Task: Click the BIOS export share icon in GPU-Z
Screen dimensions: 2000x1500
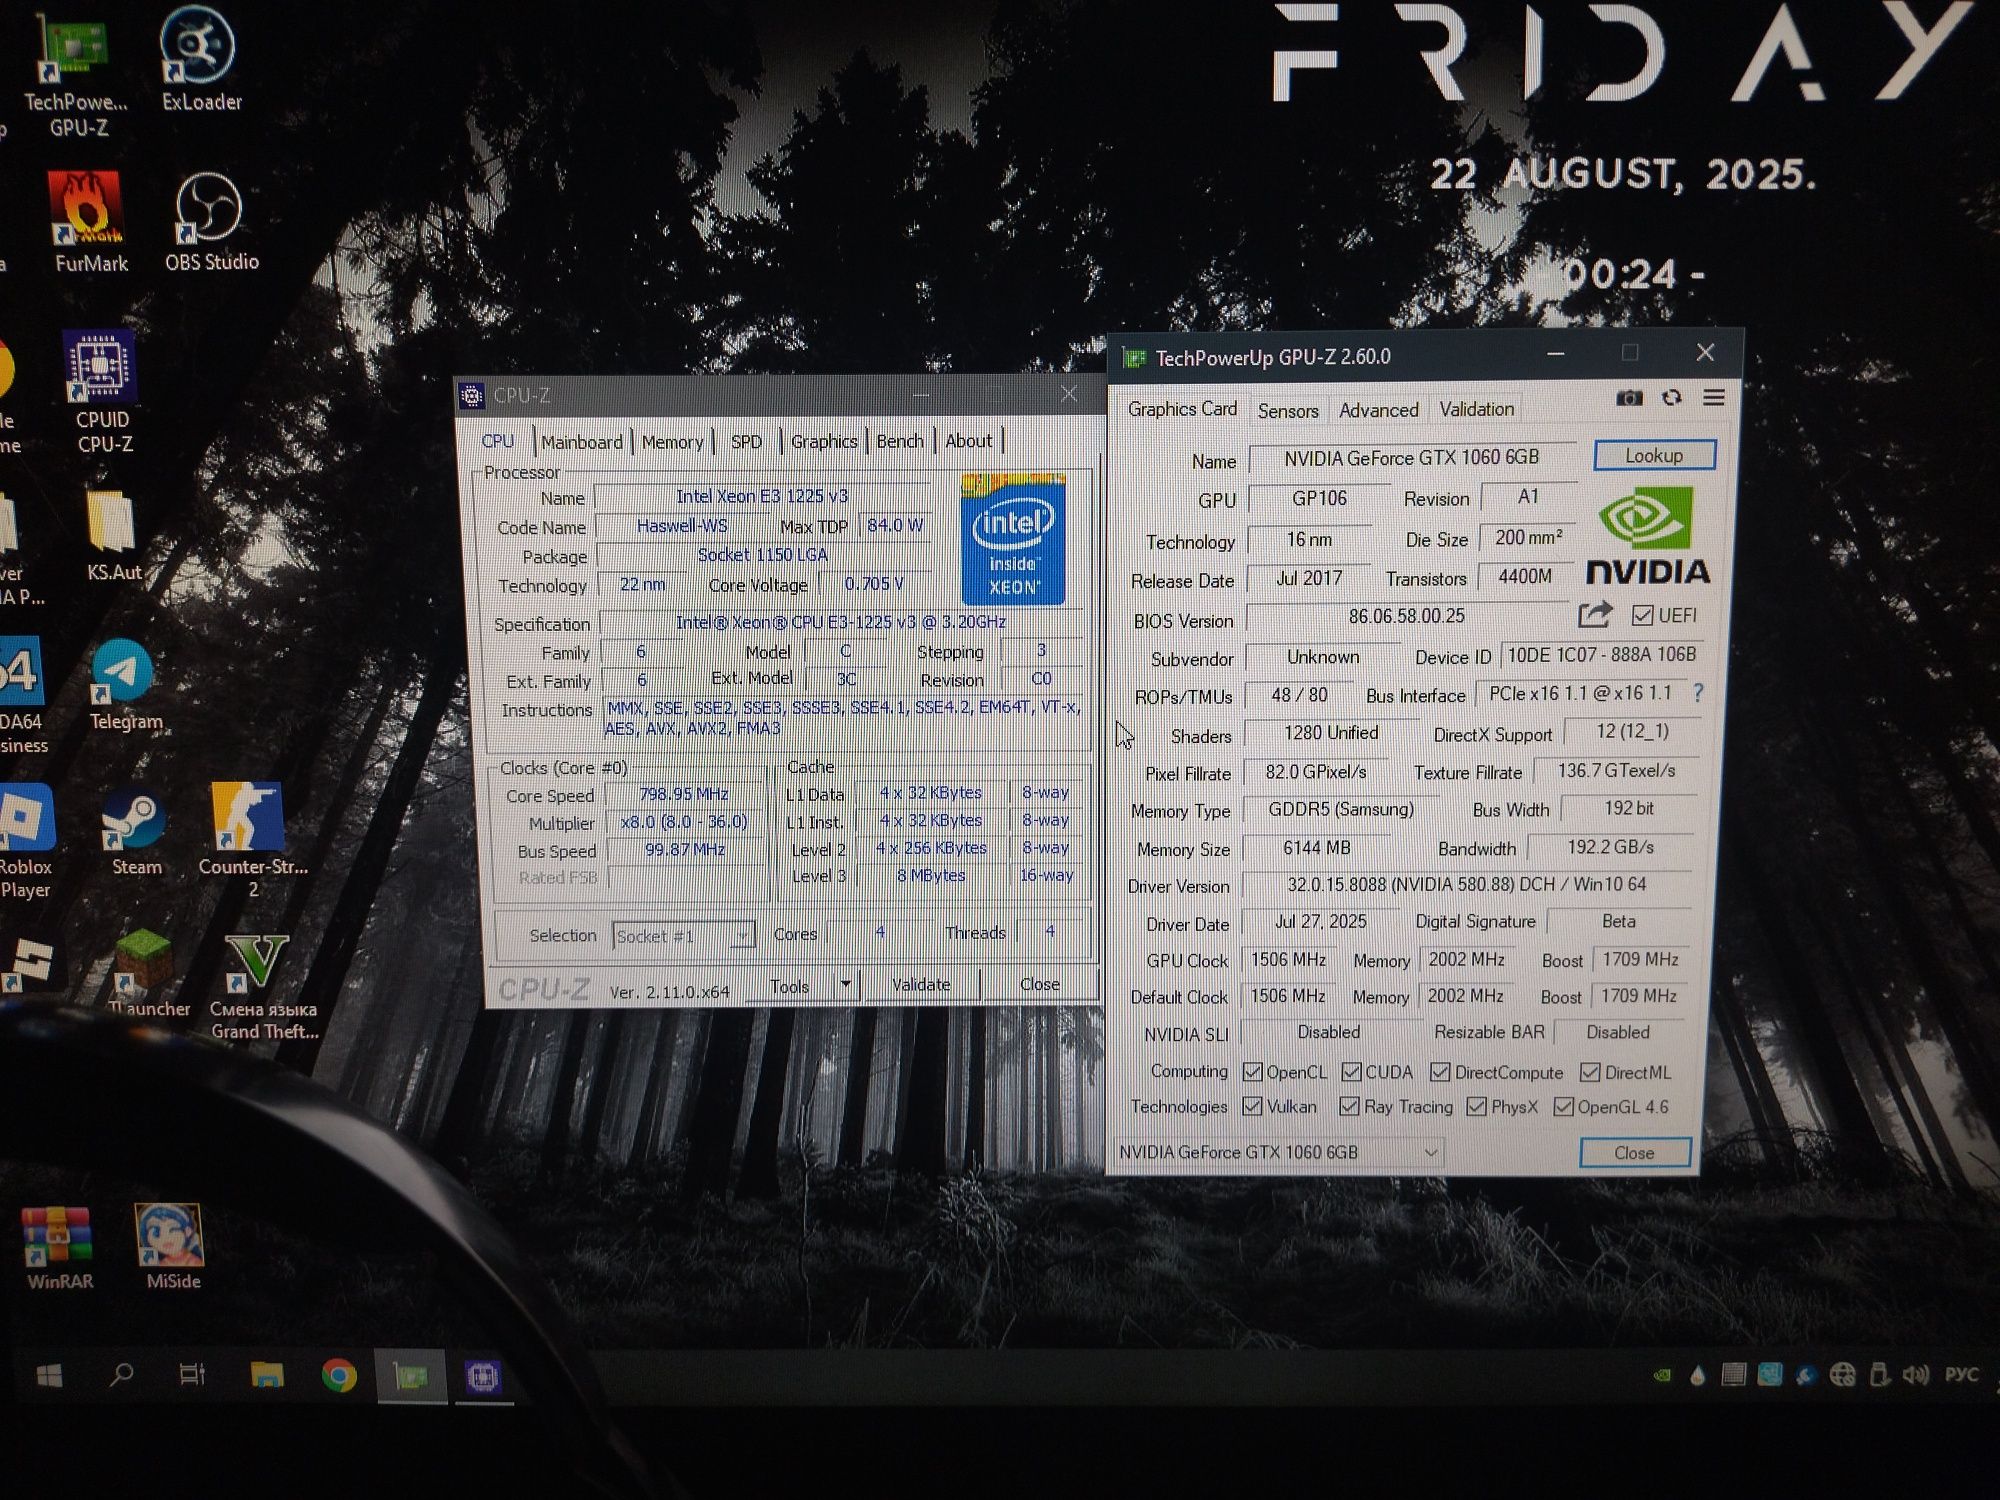Action: [x=1595, y=614]
